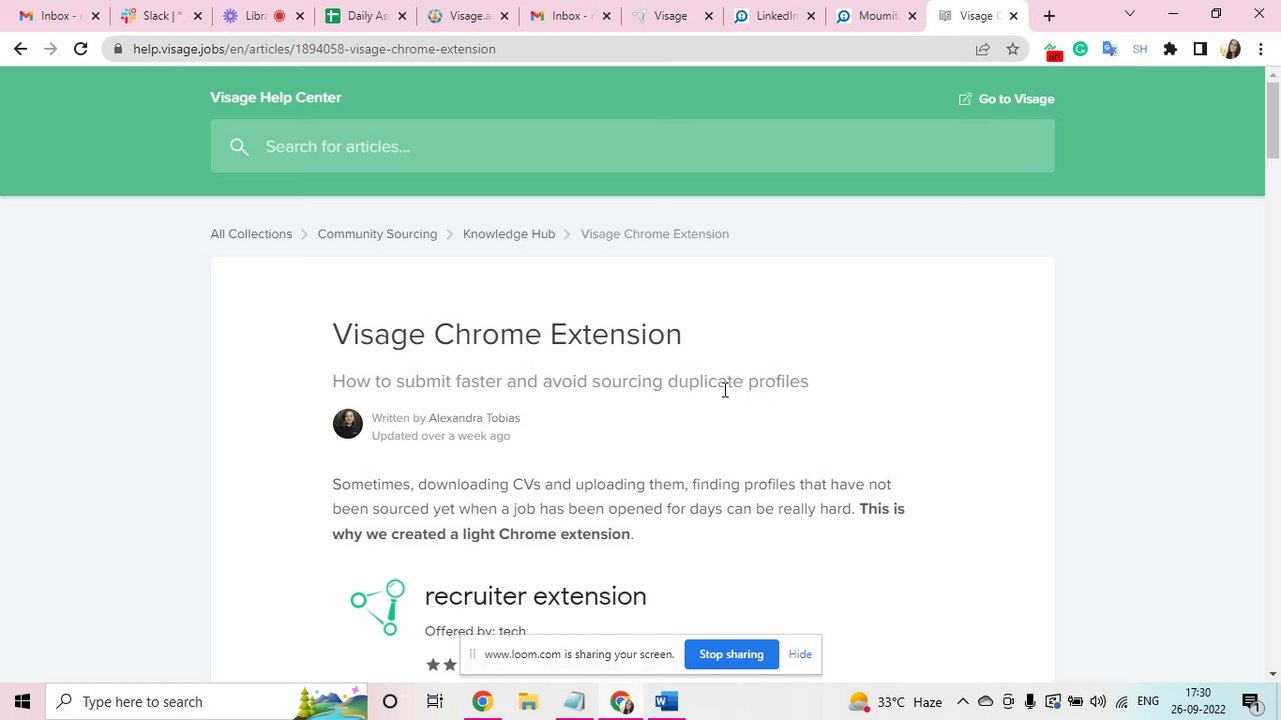Open Task View on the taskbar
The height and width of the screenshot is (720, 1281).
[435, 701]
